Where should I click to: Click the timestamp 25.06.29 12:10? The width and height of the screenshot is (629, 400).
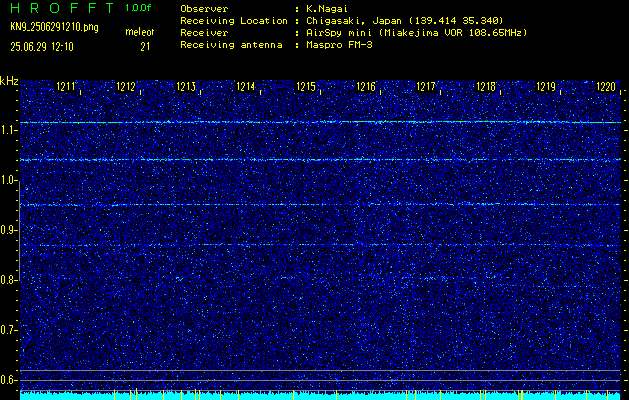tap(42, 47)
